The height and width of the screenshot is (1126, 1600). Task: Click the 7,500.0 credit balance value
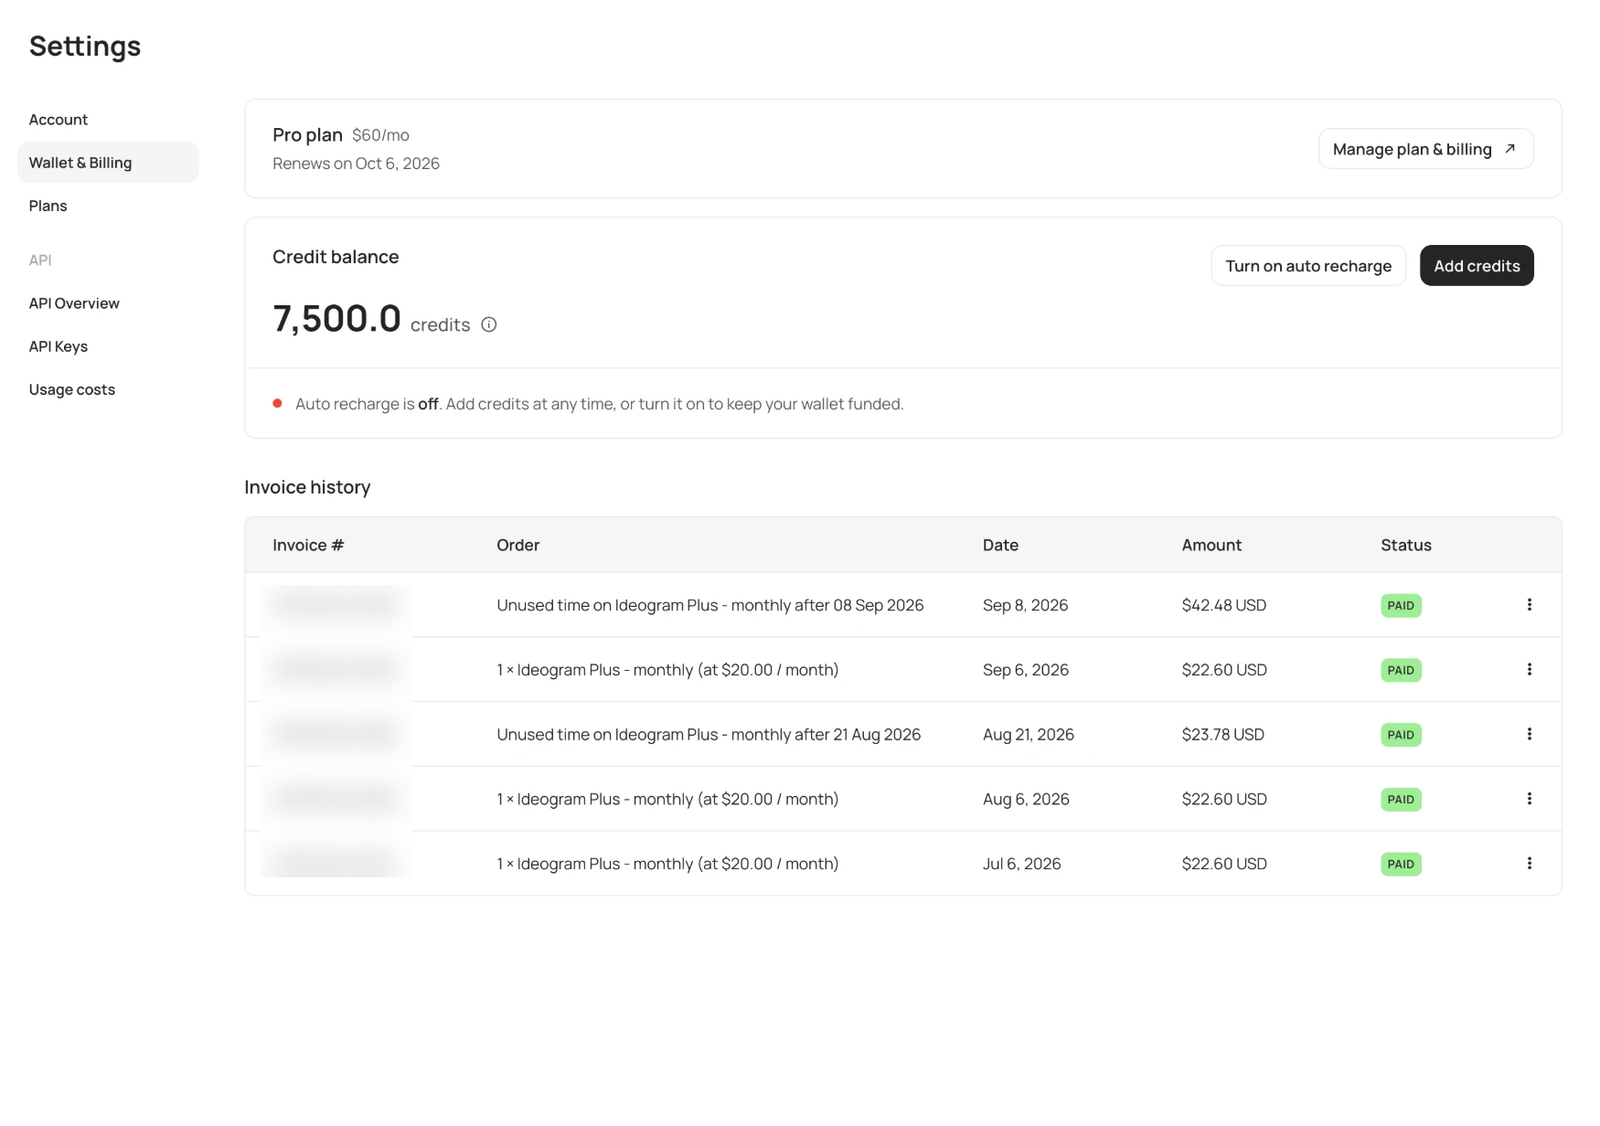click(336, 319)
